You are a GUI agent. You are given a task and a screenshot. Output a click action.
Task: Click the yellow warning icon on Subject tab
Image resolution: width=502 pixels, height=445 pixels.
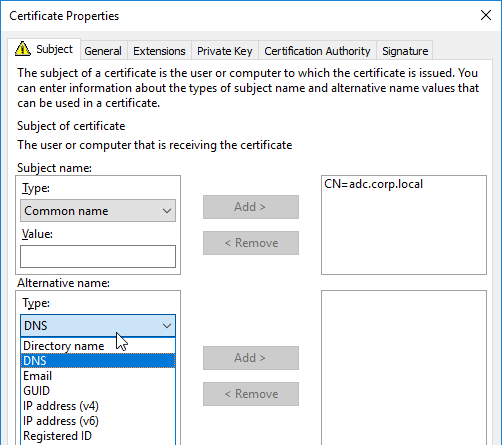pyautogui.click(x=23, y=49)
